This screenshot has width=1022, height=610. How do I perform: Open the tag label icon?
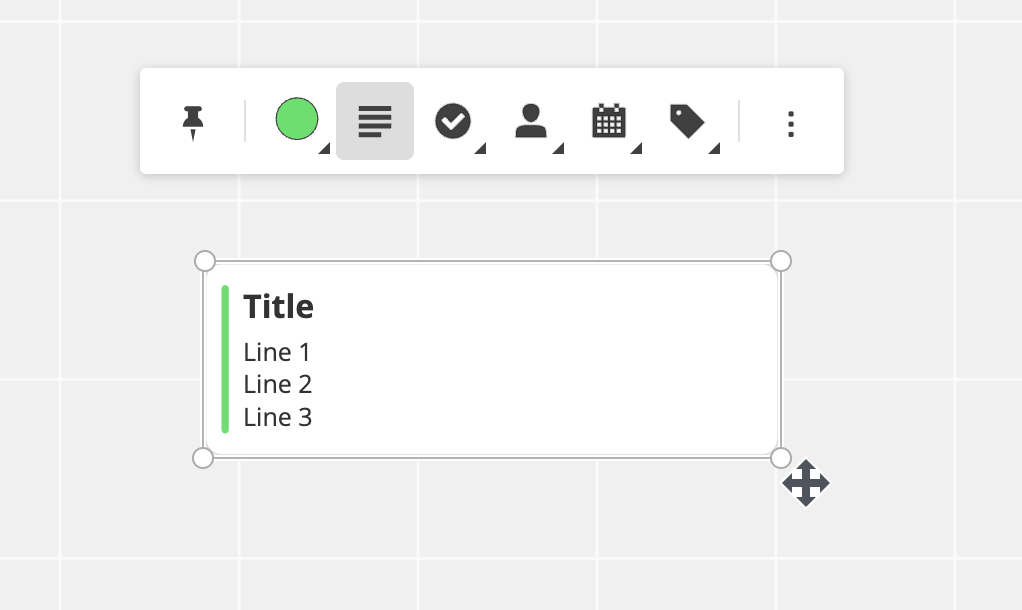(x=687, y=121)
